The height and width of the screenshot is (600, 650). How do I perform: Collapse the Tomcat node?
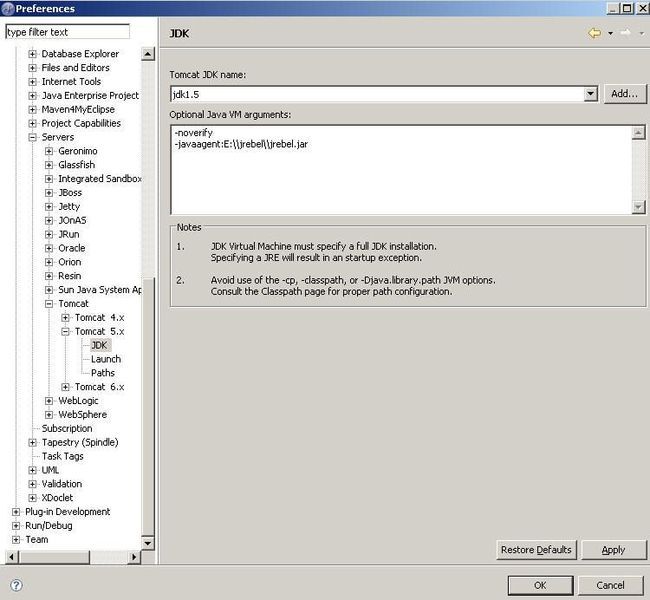(x=49, y=304)
